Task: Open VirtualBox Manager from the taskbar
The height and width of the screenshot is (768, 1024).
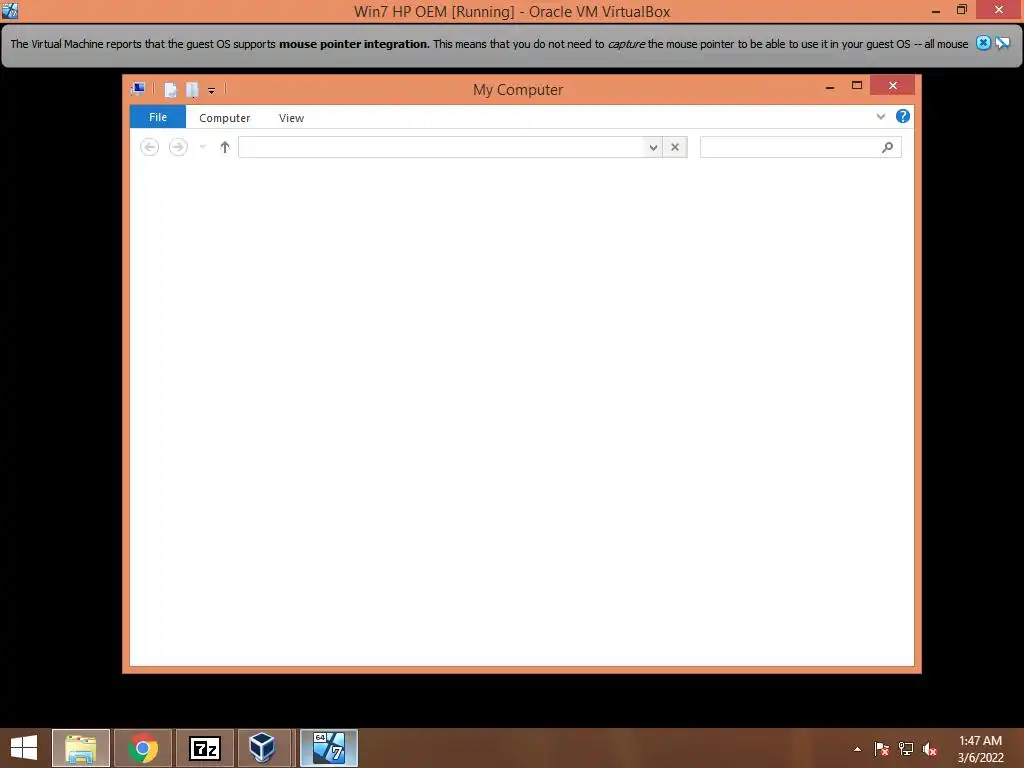Action: 263,748
